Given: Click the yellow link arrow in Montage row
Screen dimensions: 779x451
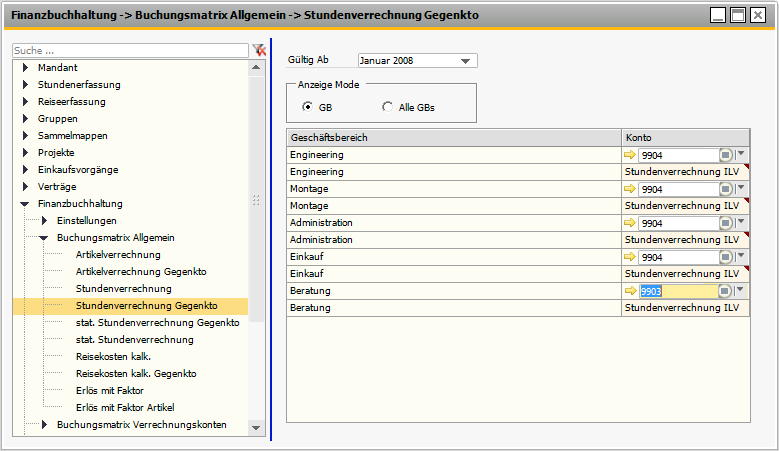Looking at the screenshot, I should pyautogui.click(x=630, y=189).
